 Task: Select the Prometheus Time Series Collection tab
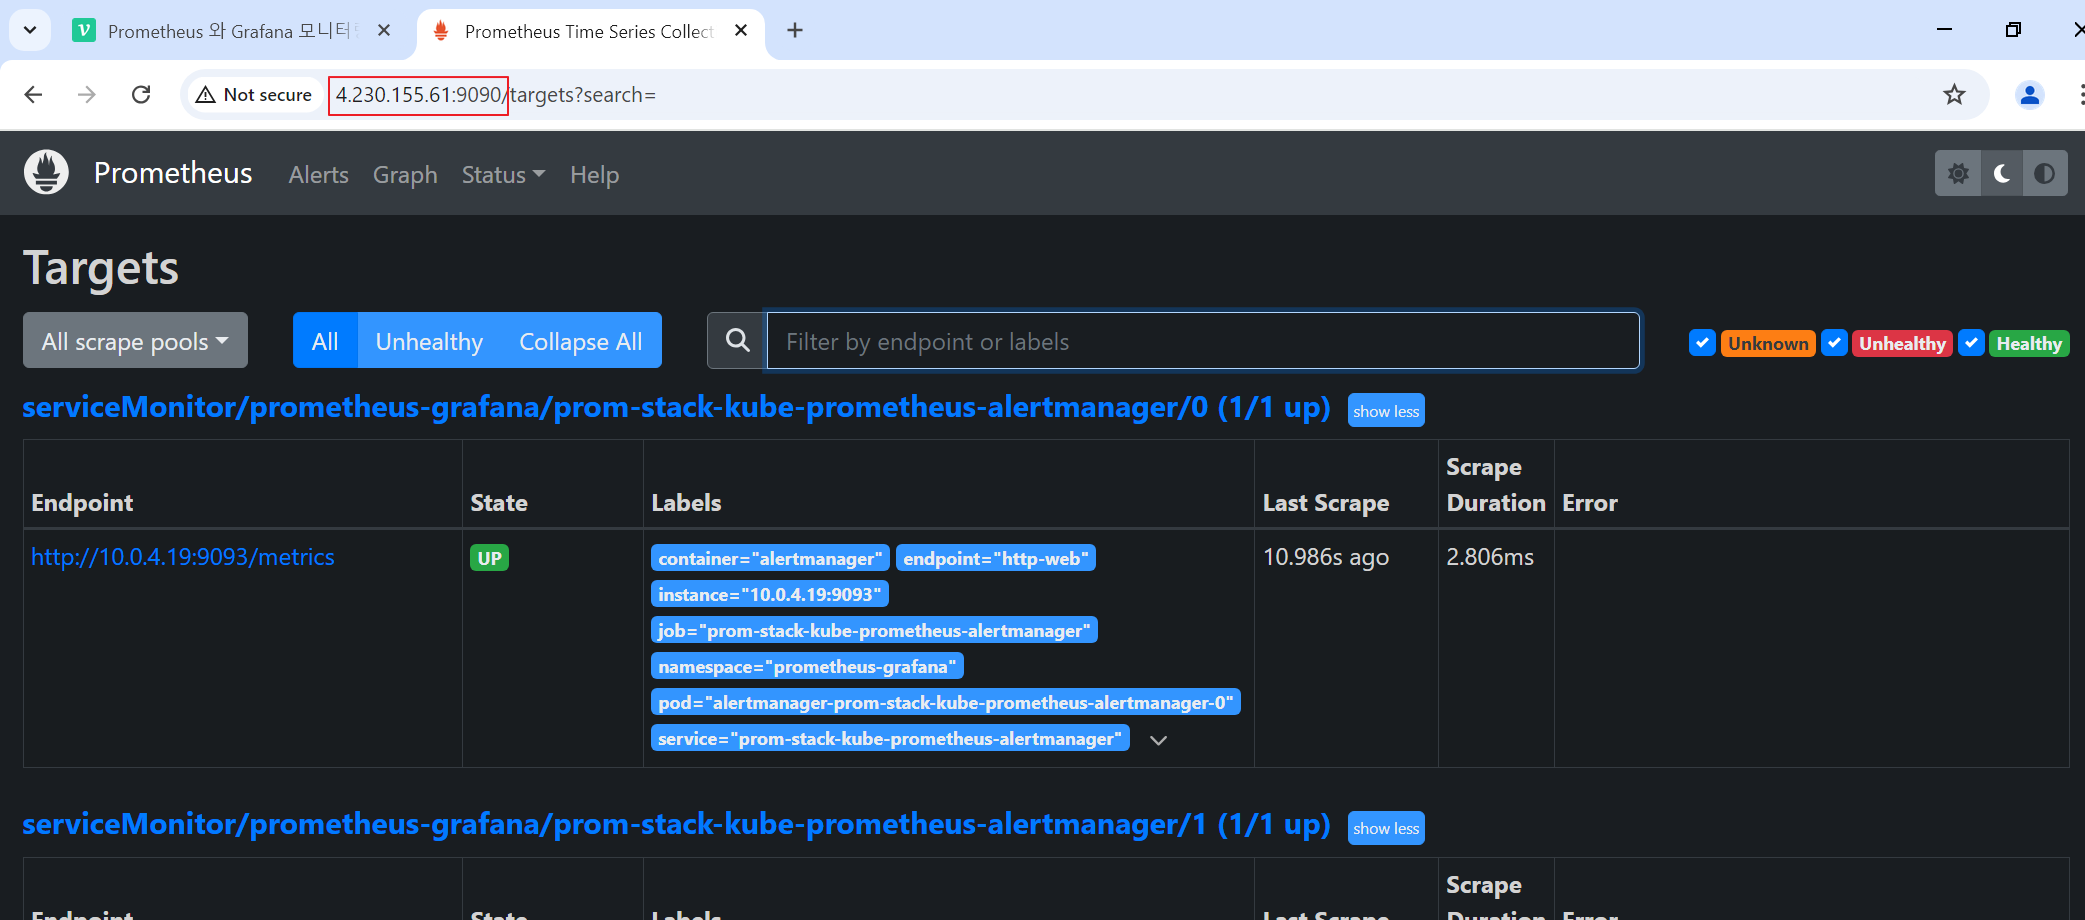[x=590, y=31]
